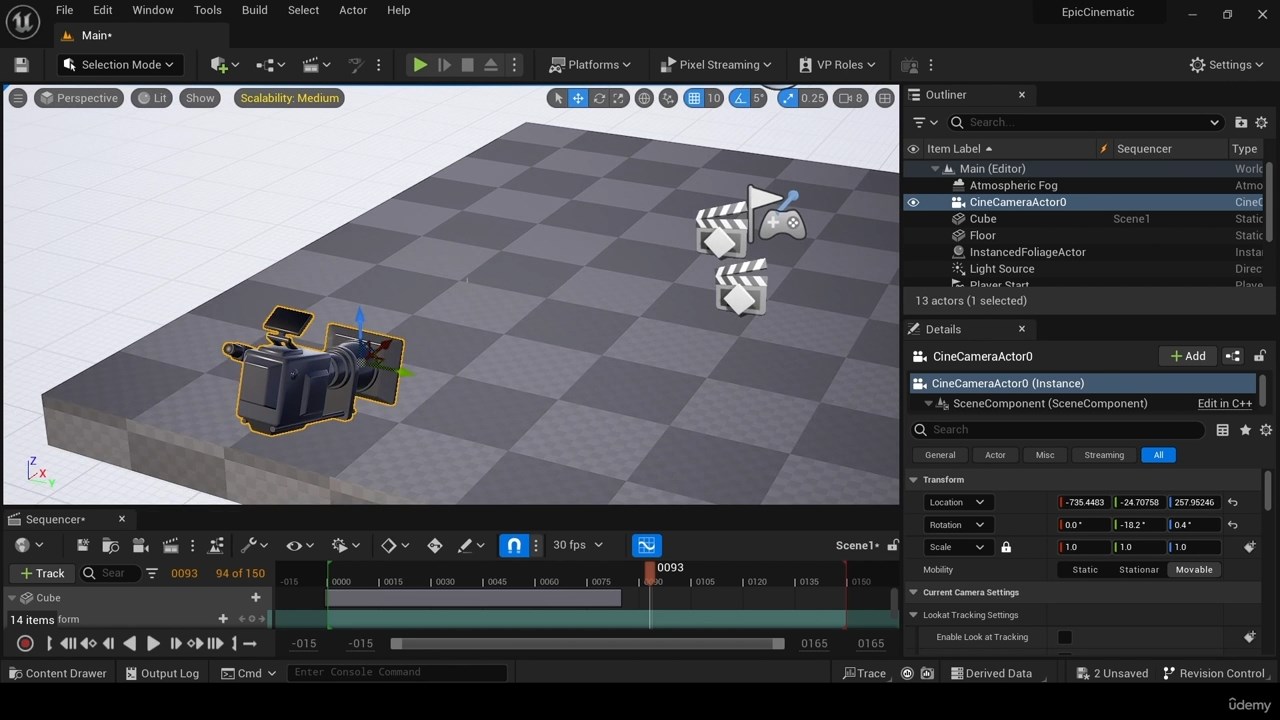Set Mobility to Movable

1194,570
